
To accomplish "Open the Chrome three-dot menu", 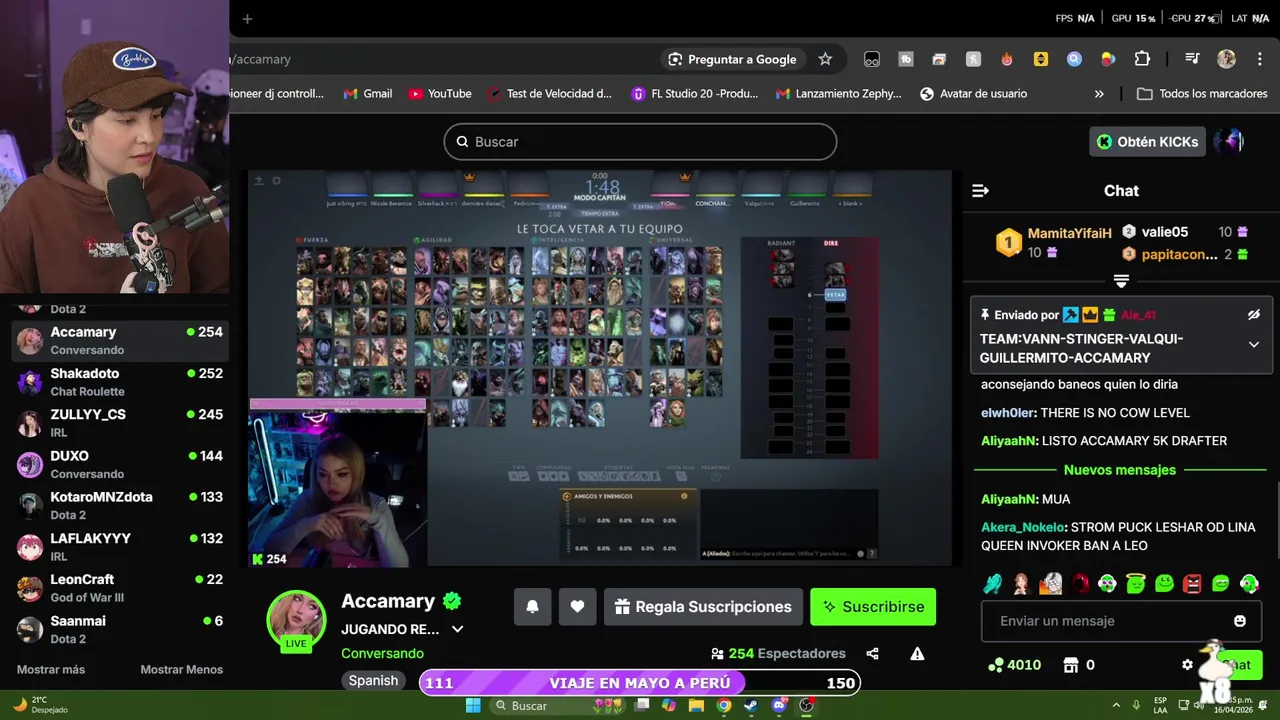I will coord(1260,59).
